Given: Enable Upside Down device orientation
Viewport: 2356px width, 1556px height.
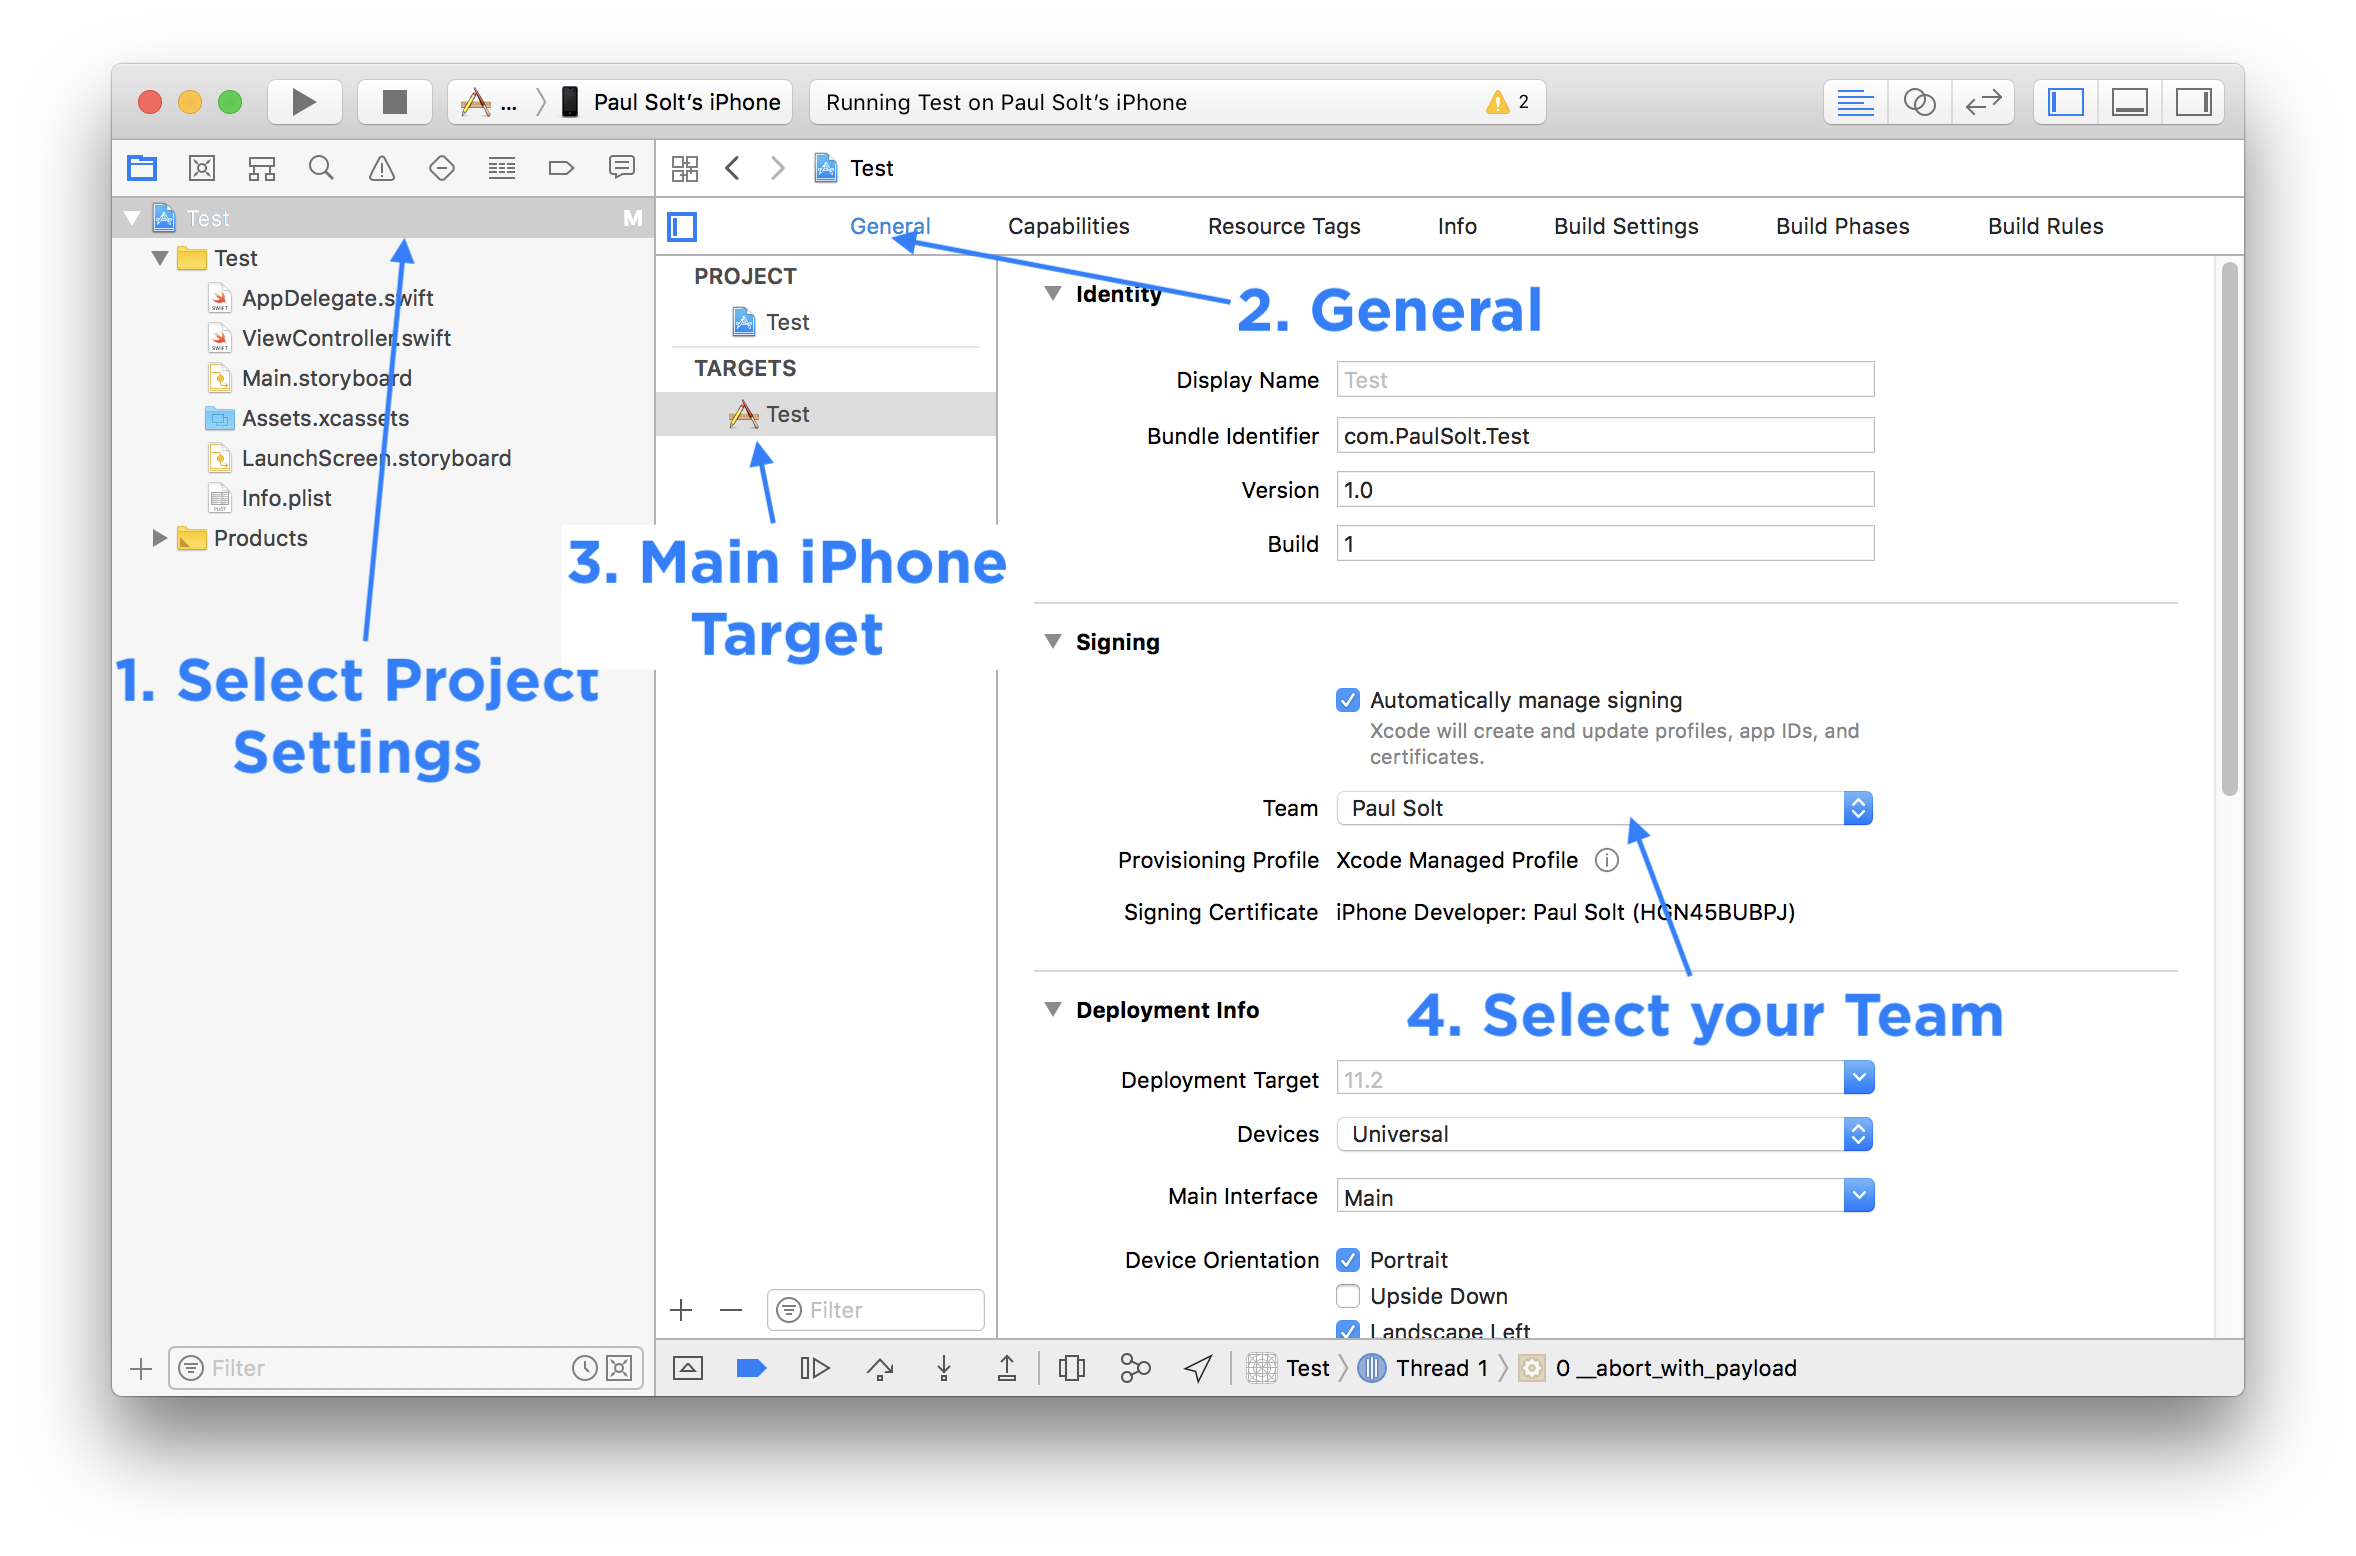Looking at the screenshot, I should [x=1348, y=1295].
